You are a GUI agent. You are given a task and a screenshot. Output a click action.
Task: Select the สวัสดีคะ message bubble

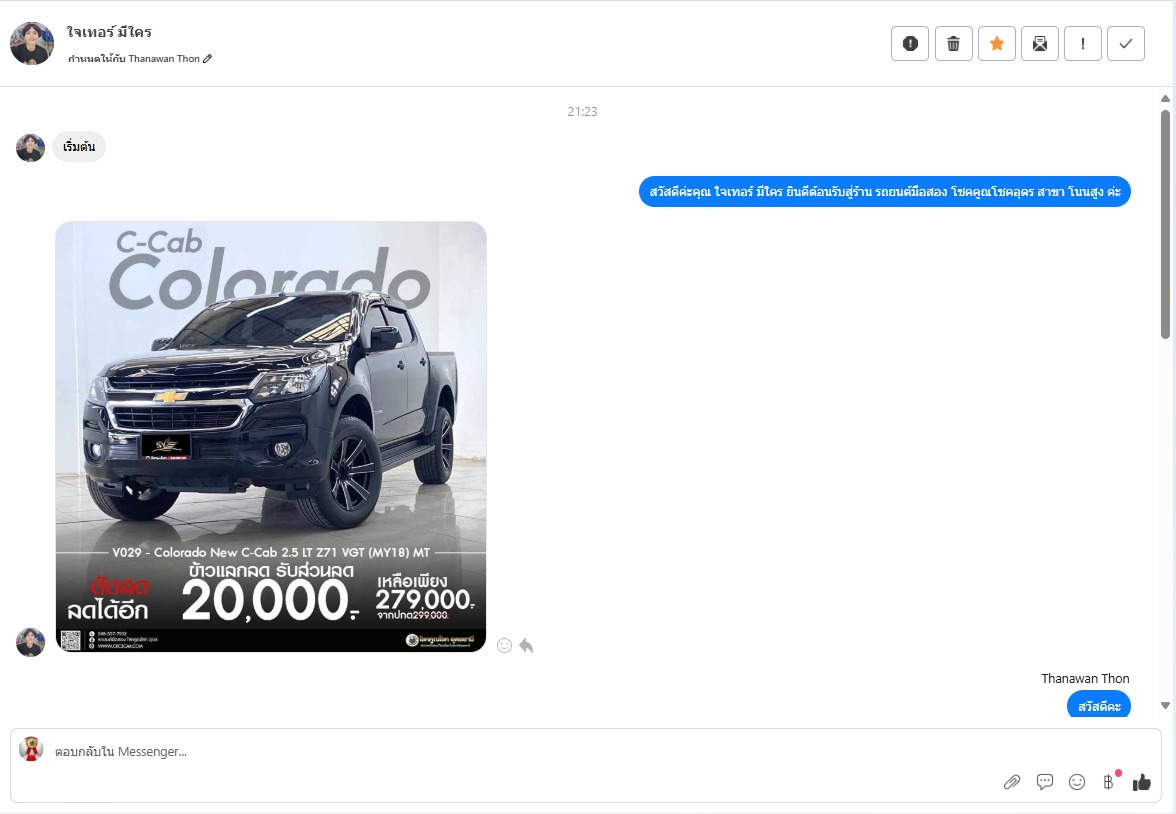click(1099, 705)
